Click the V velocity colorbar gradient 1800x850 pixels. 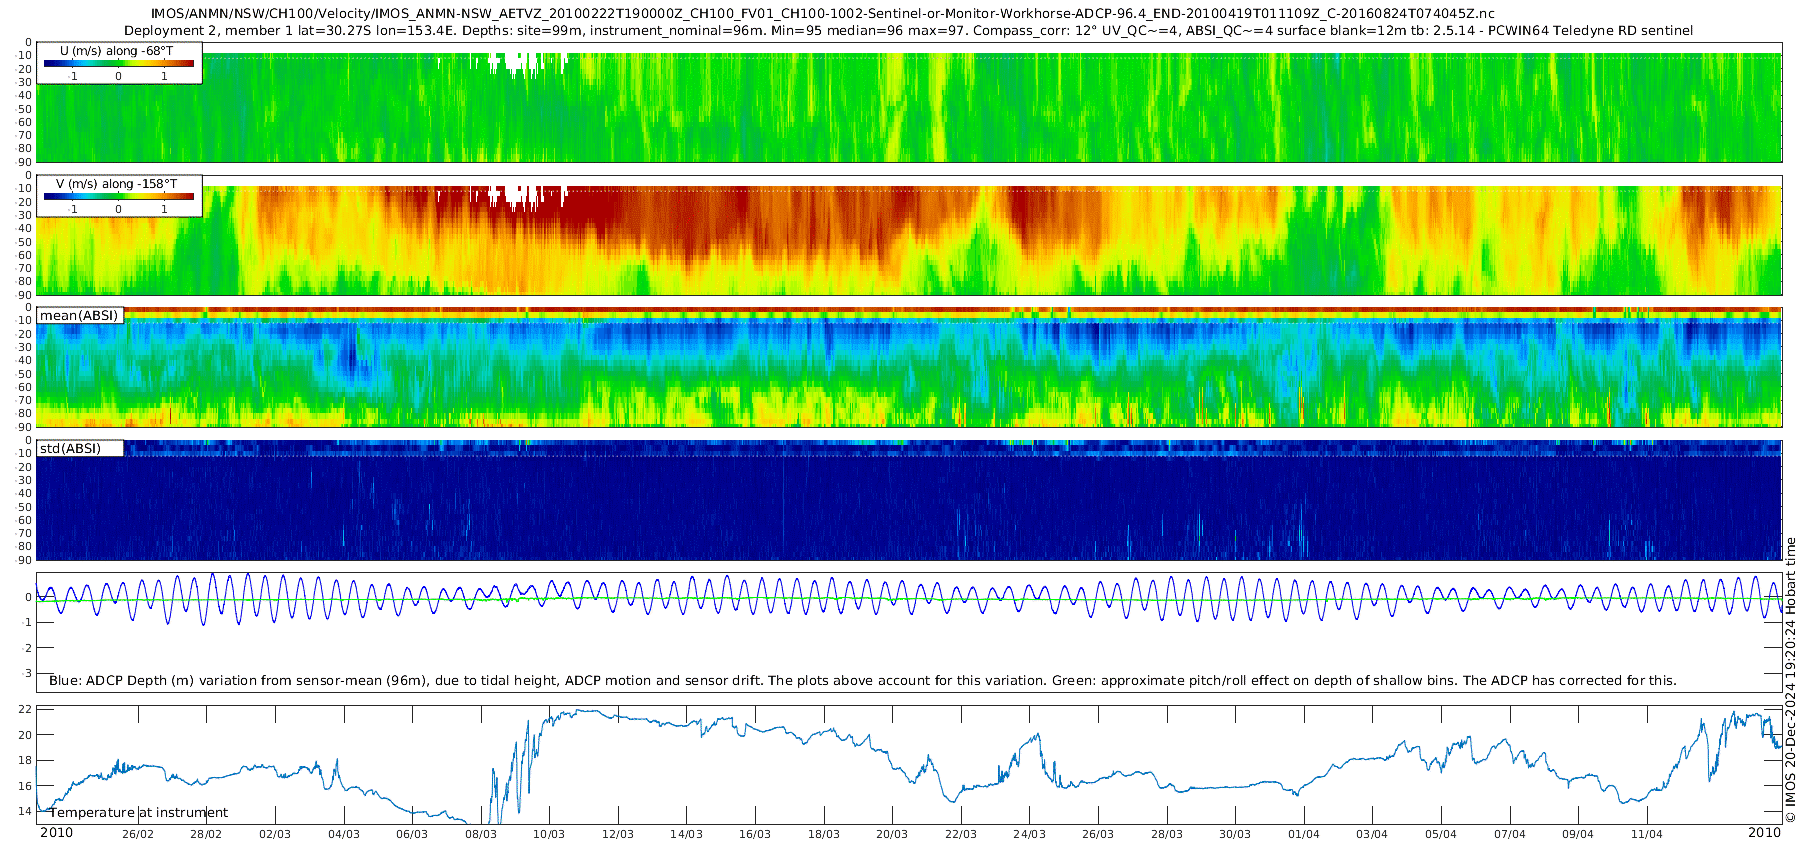(118, 196)
